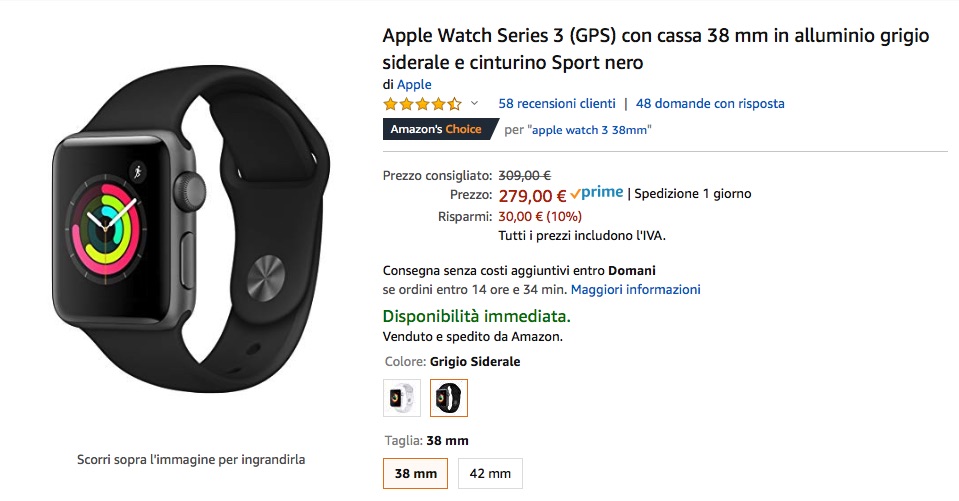Image resolution: width=959 pixels, height=501 pixels.
Task: Click the Apple Watch Series 3 product title
Action: pos(655,50)
